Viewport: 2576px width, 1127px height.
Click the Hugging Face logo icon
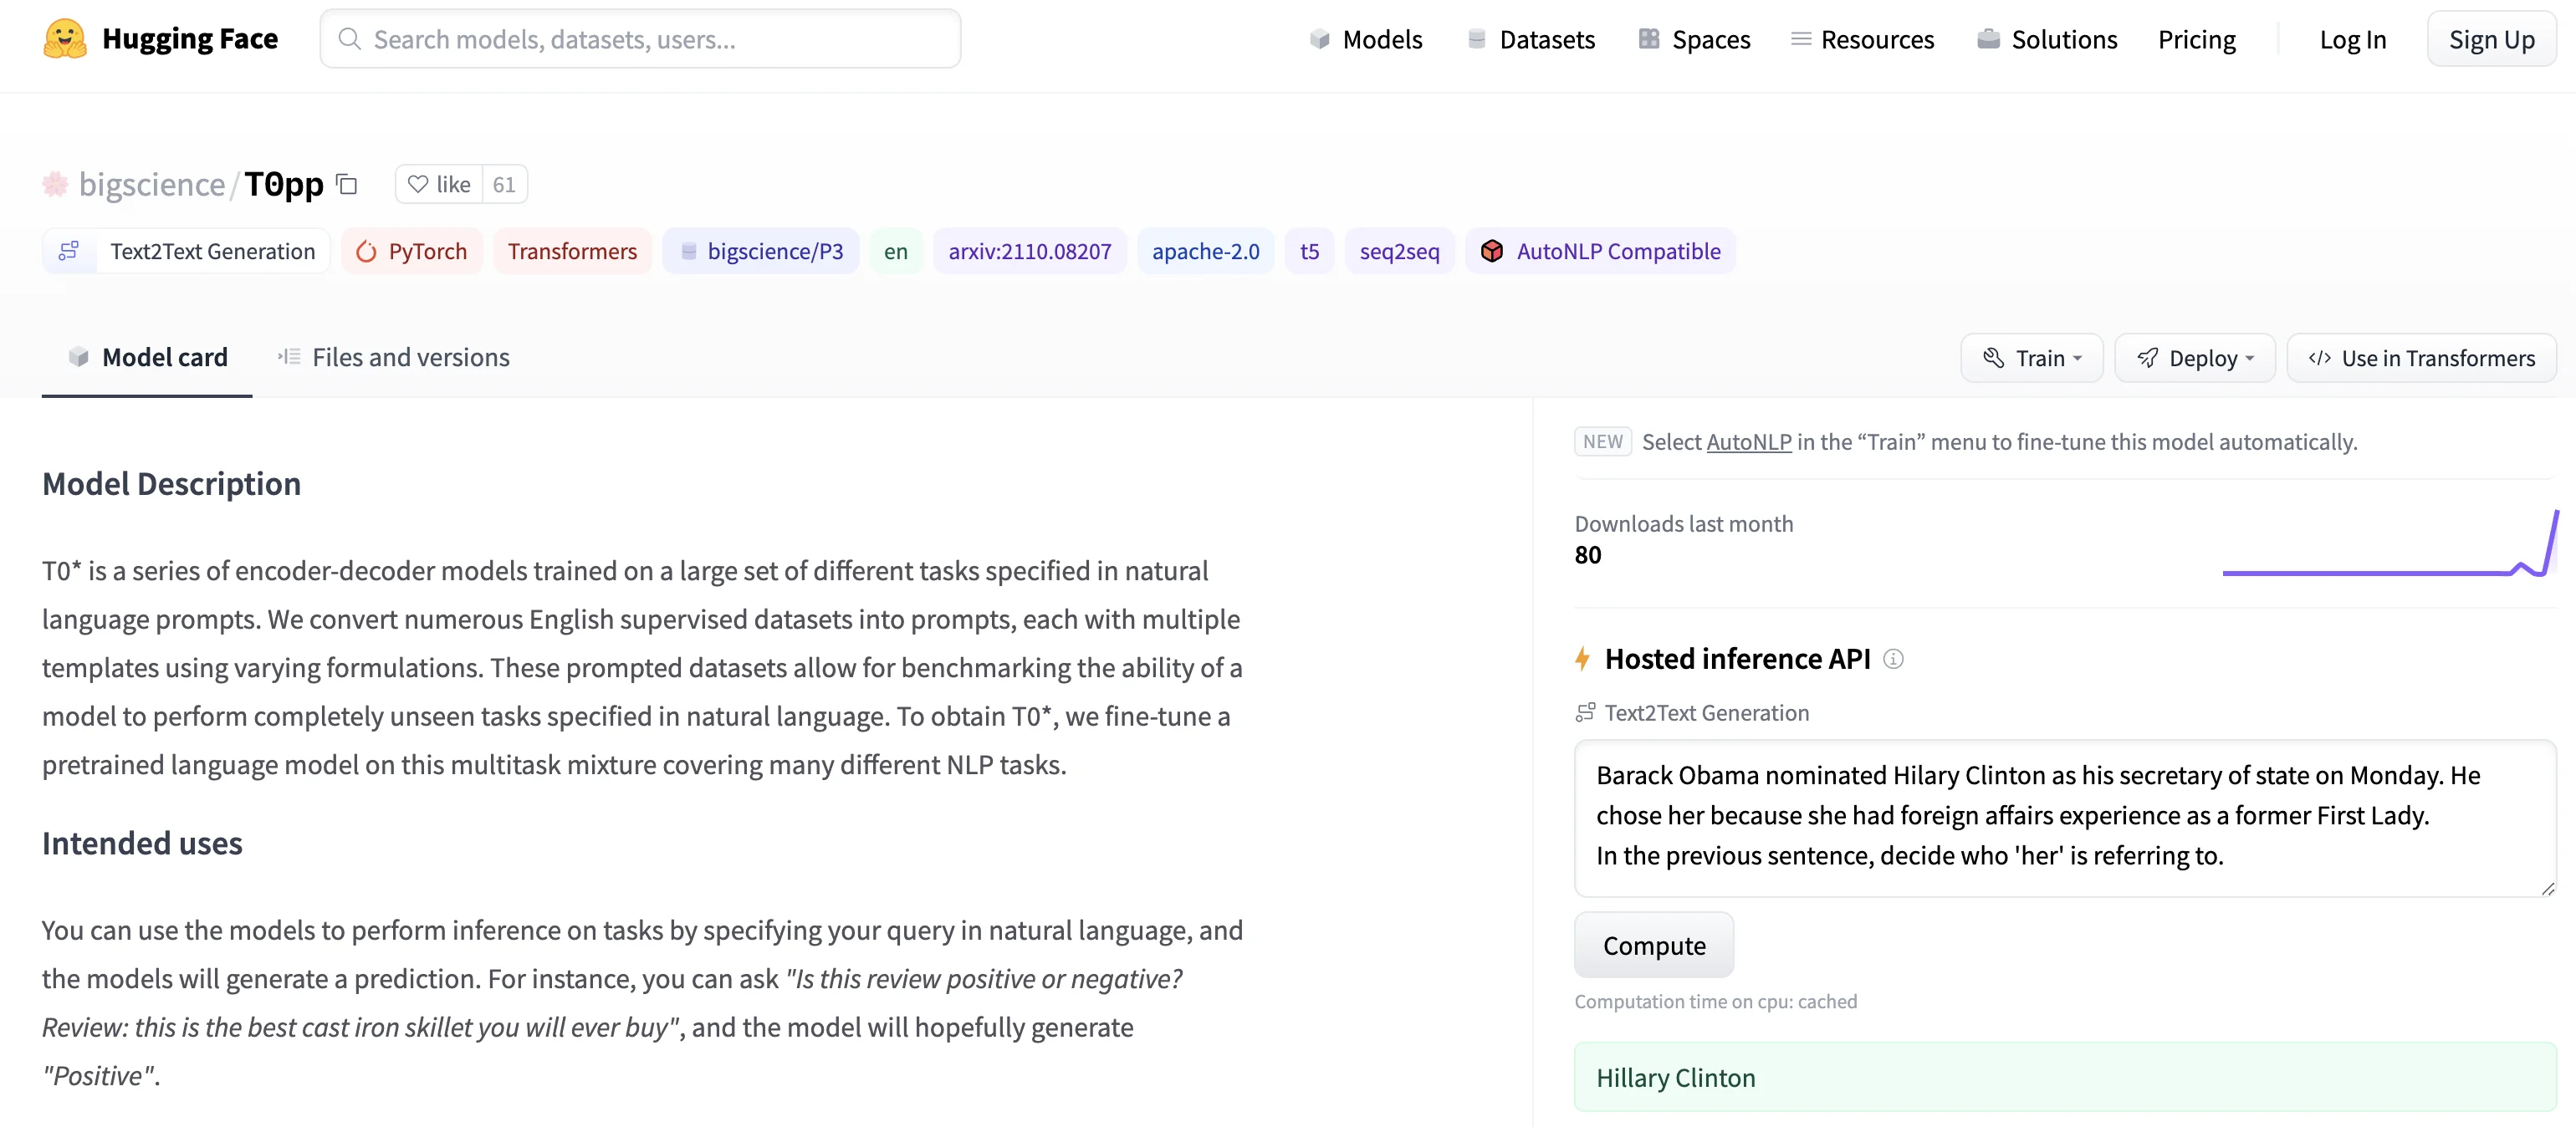[x=64, y=38]
